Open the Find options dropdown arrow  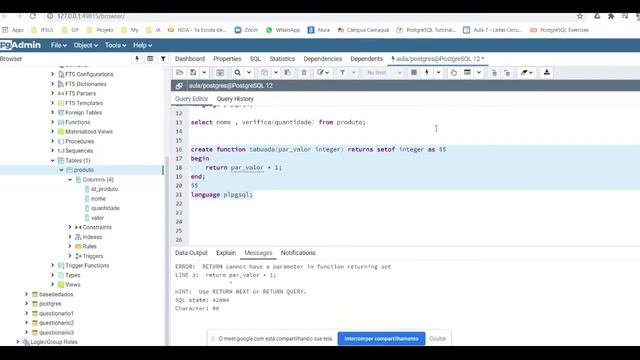(249, 73)
